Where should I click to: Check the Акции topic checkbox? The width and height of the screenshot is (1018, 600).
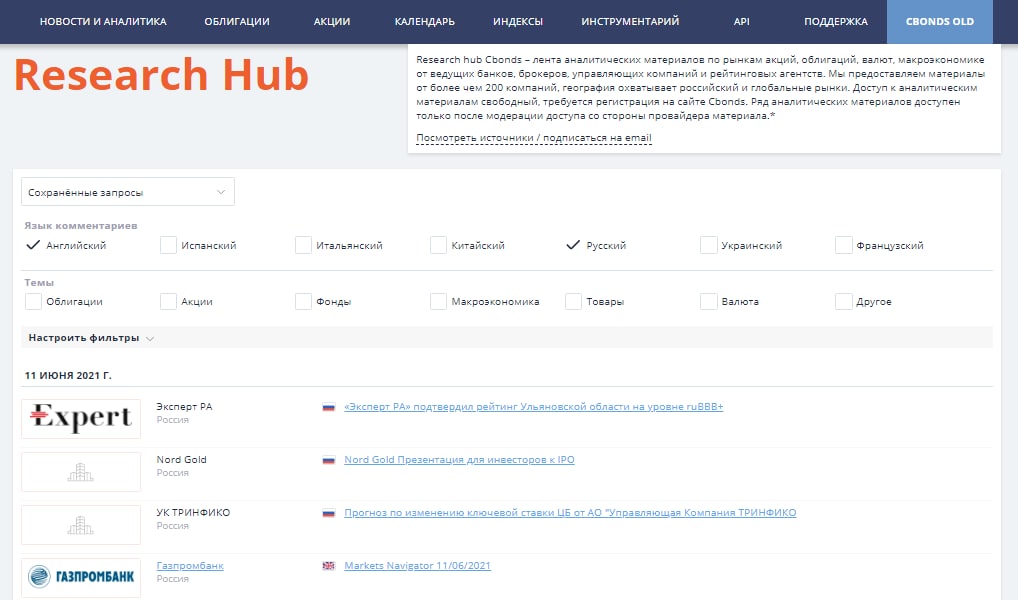point(168,301)
